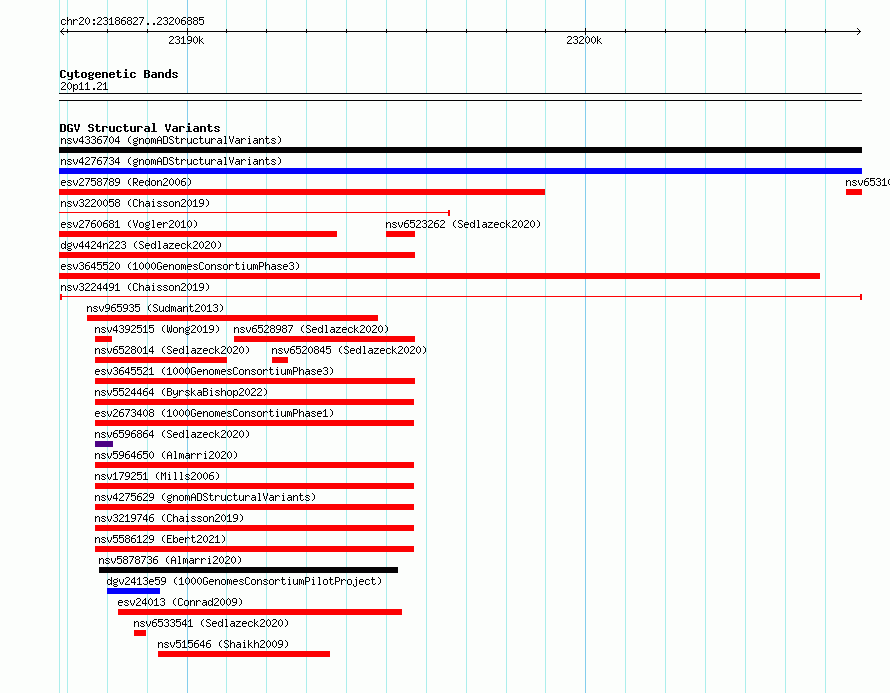The width and height of the screenshot is (890, 693).
Task: Select the nsv6596864 purple variant bar
Action: [x=104, y=444]
